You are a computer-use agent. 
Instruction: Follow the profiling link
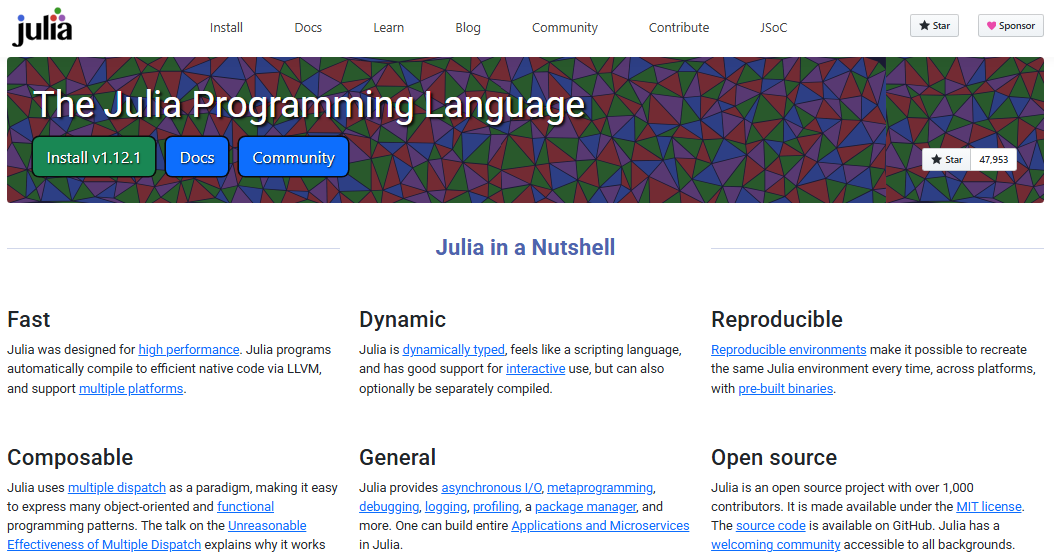tap(496, 507)
